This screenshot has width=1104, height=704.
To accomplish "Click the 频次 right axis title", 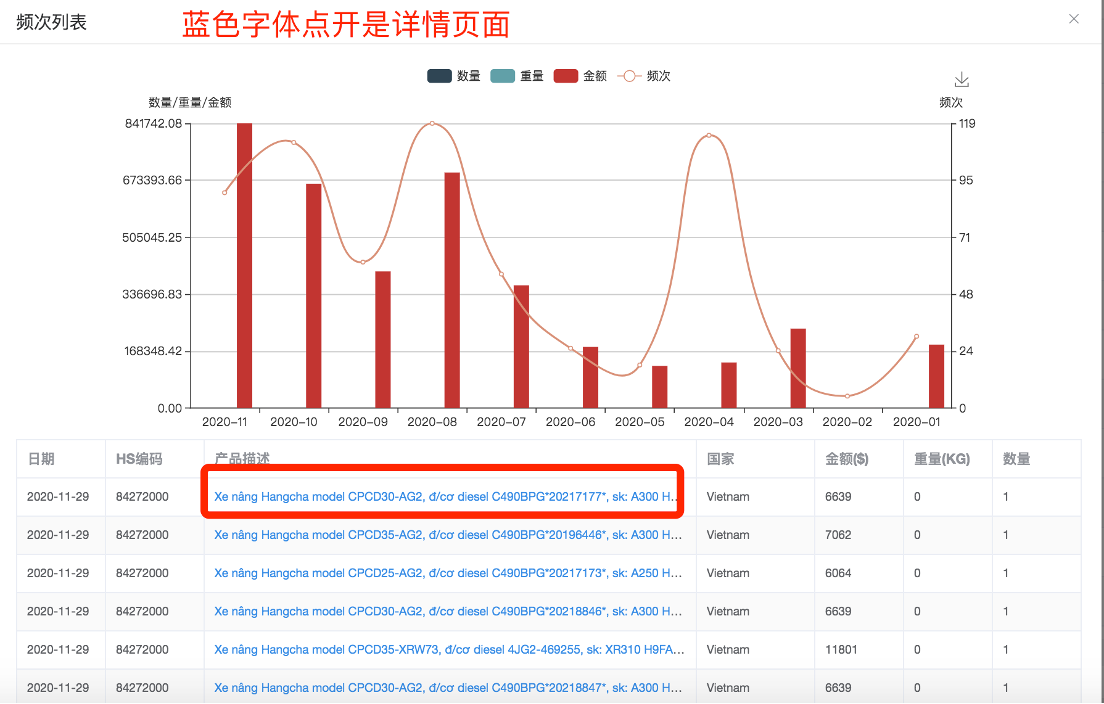I will point(951,102).
